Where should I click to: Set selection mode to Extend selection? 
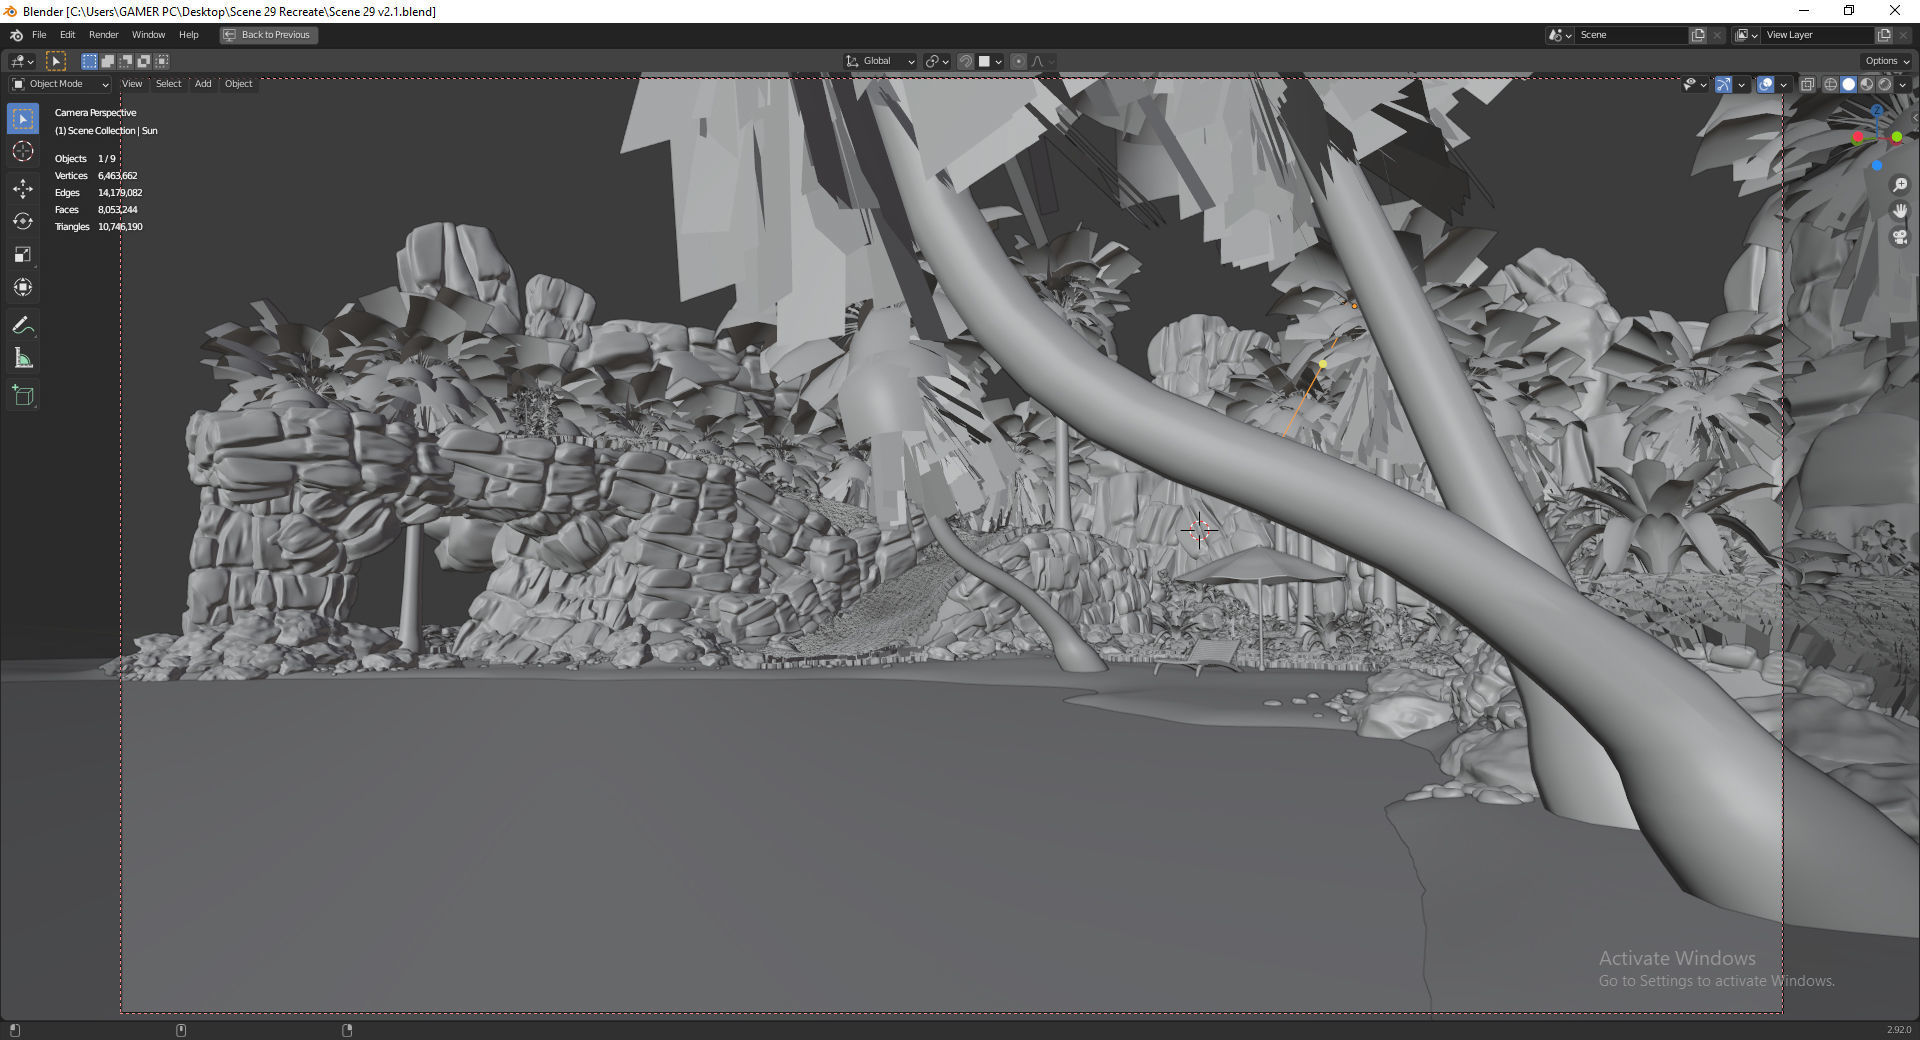(107, 61)
